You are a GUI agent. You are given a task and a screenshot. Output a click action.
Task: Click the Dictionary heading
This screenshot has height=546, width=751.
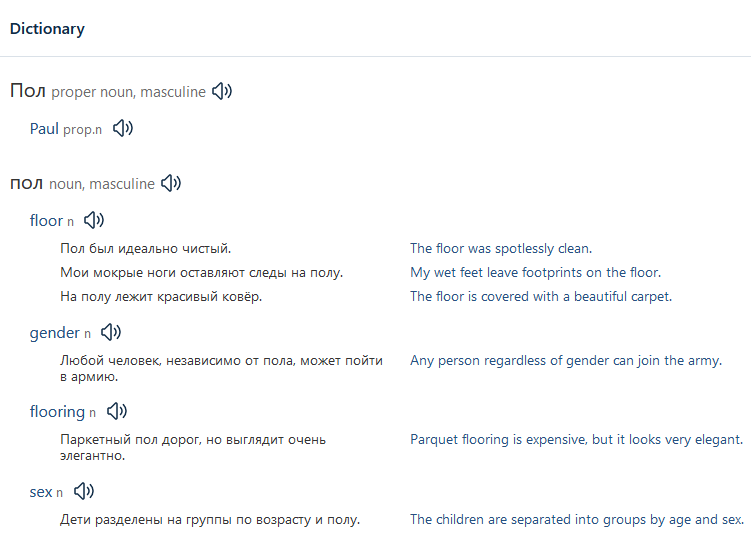coord(47,29)
